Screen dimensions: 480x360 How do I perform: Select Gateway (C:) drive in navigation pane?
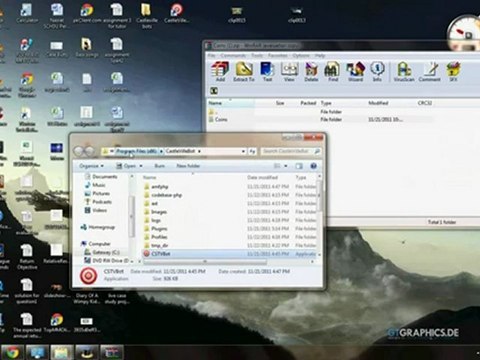106,252
